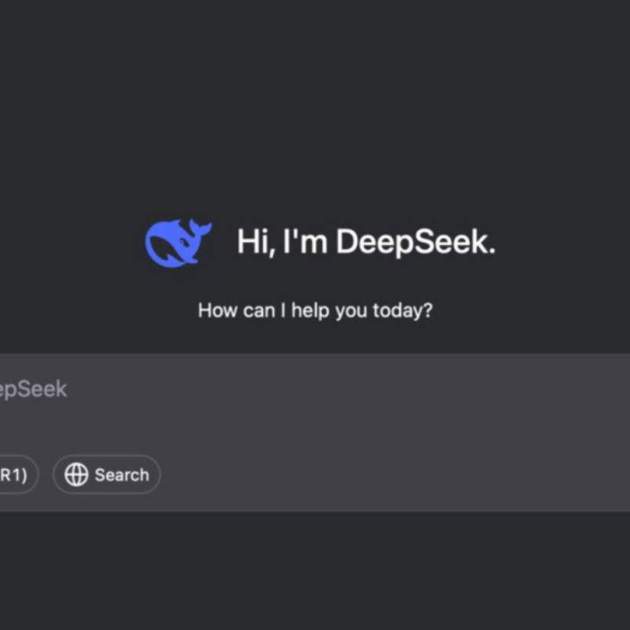The image size is (630, 630).
Task: Click the "R1)" text on the partial pill button
Action: tap(12, 475)
